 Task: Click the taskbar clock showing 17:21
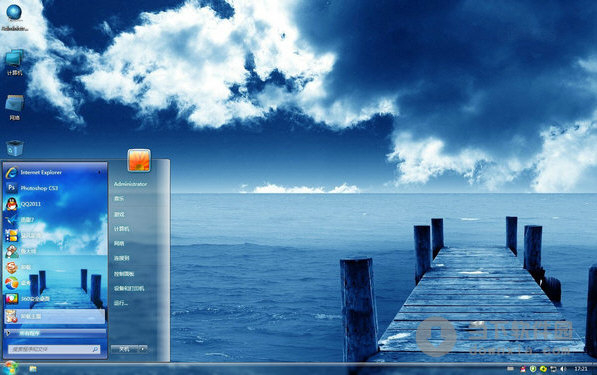pyautogui.click(x=581, y=369)
